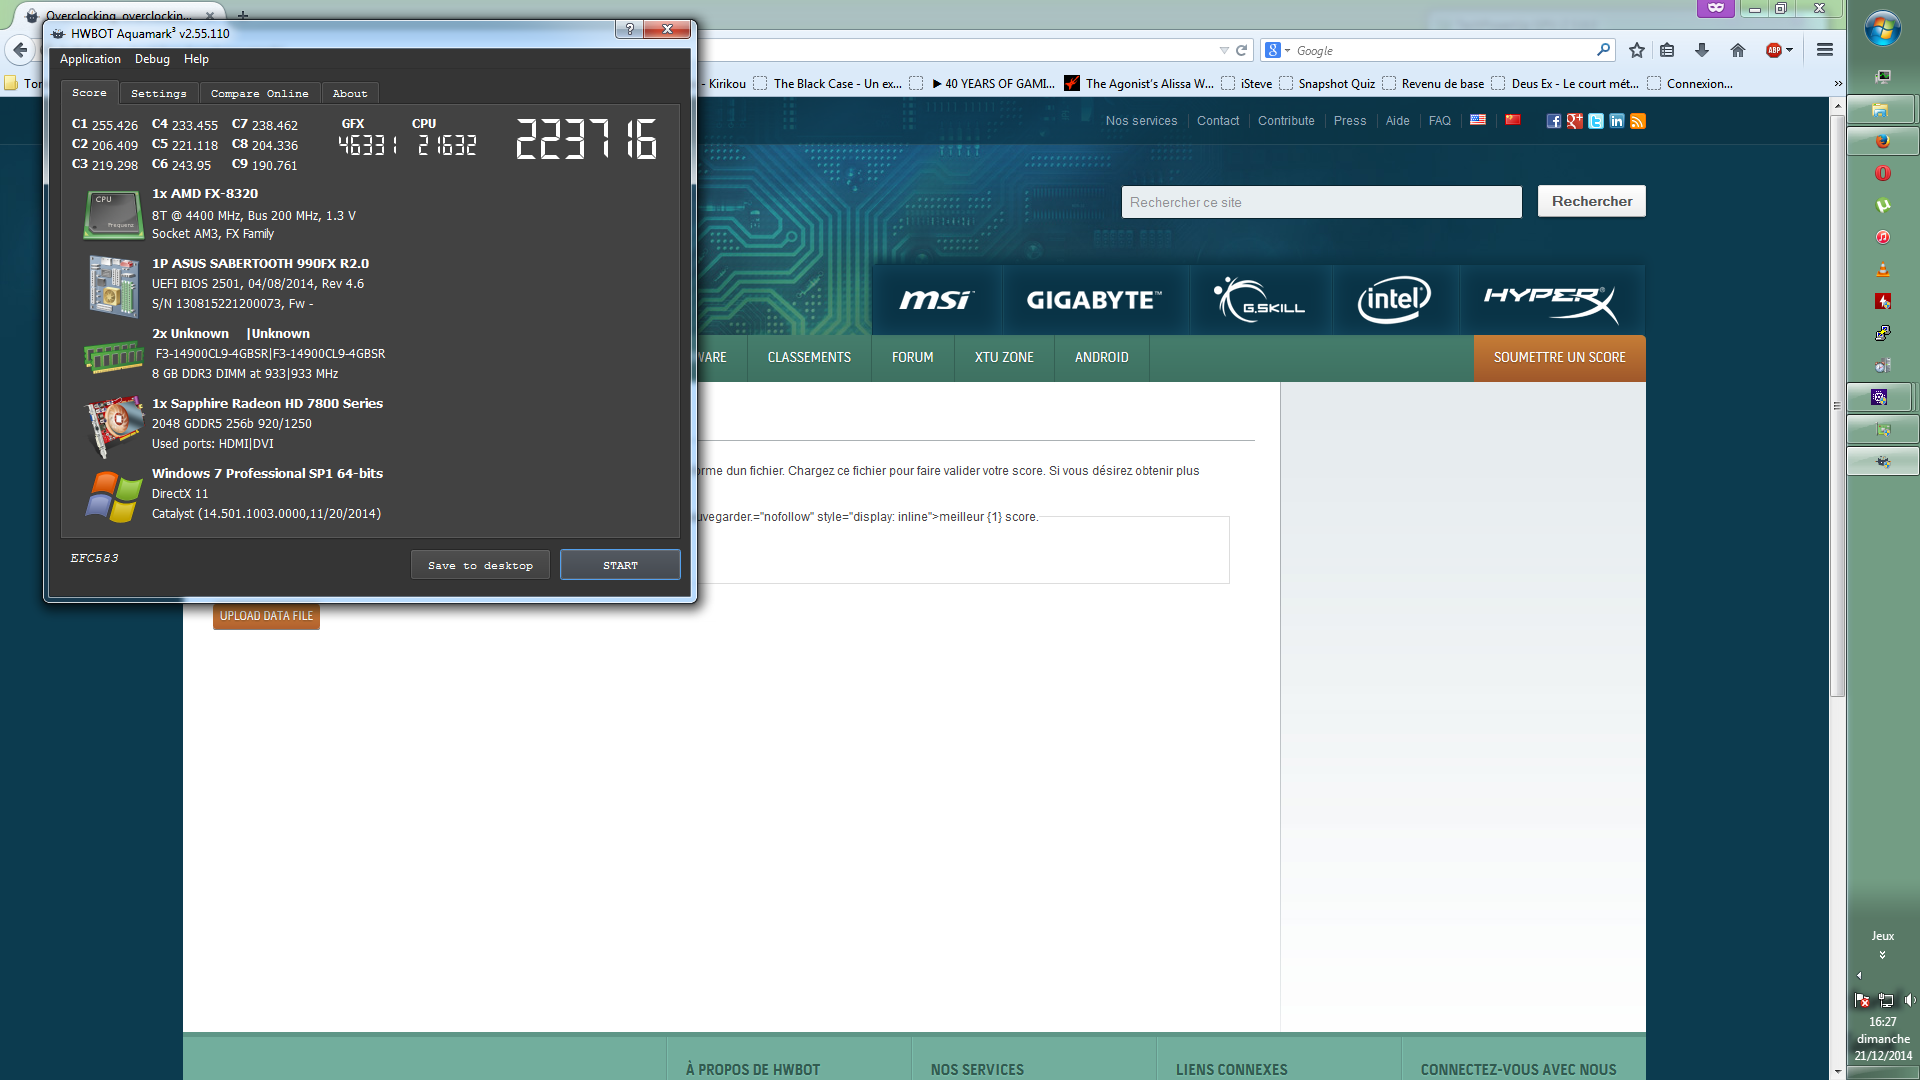1920x1080 pixels.
Task: Switch to Settings tab in Aquamark
Action: coord(159,93)
